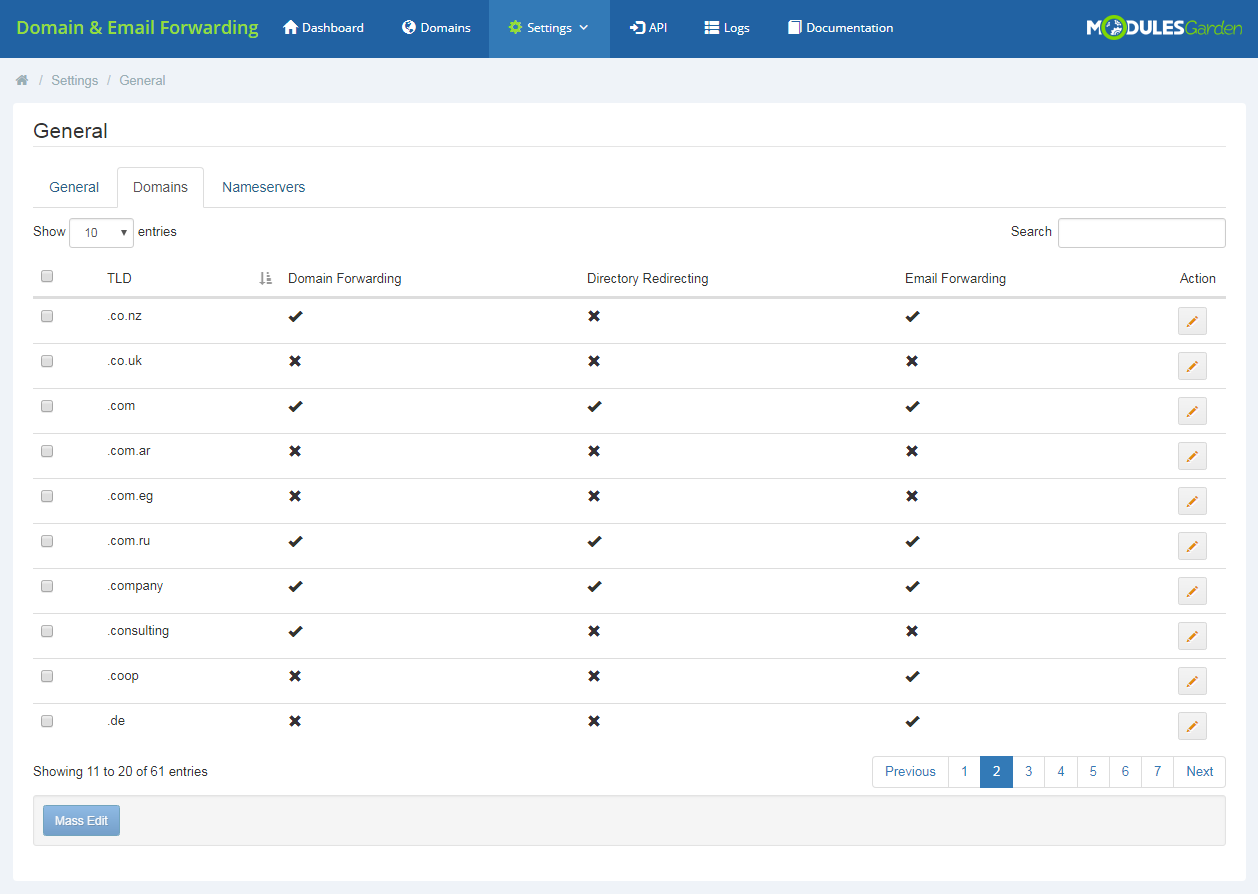Switch to the Nameservers tab
This screenshot has width=1258, height=894.
click(263, 187)
